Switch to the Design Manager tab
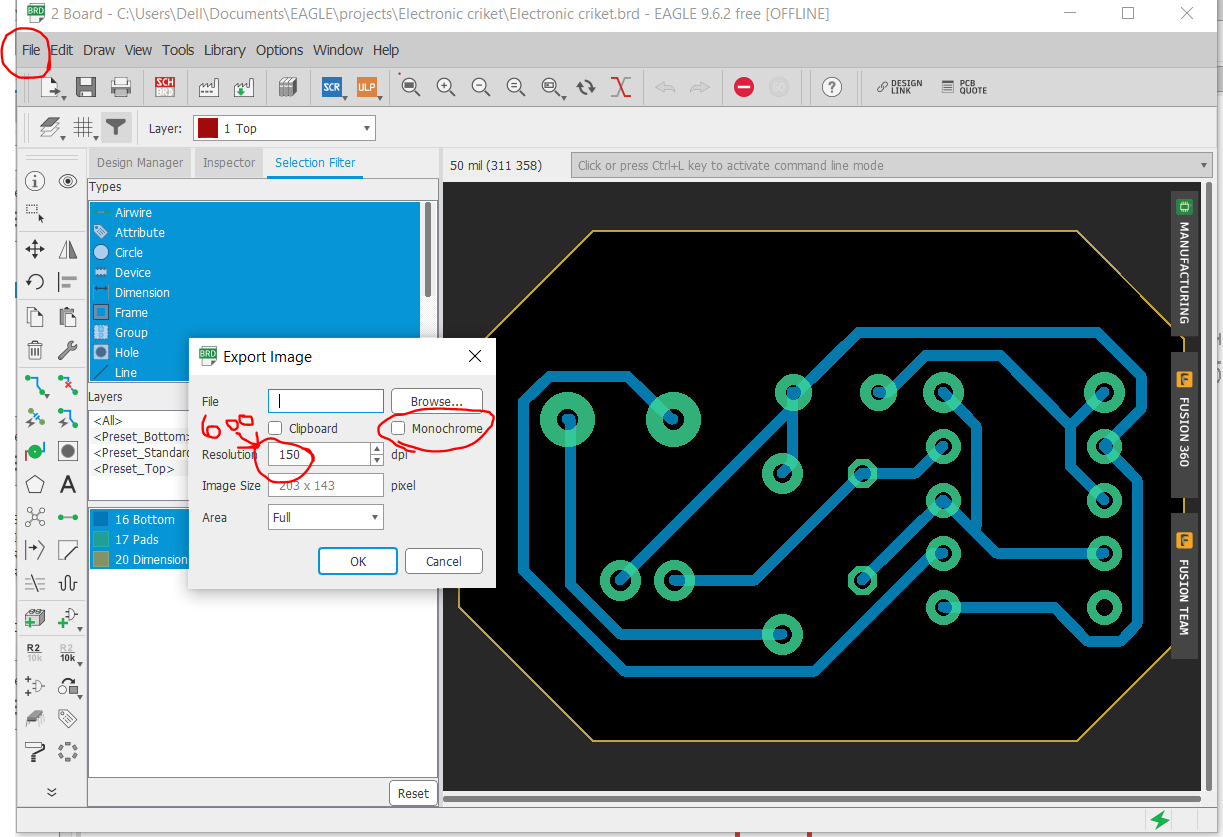The height and width of the screenshot is (837, 1223). pyautogui.click(x=140, y=163)
